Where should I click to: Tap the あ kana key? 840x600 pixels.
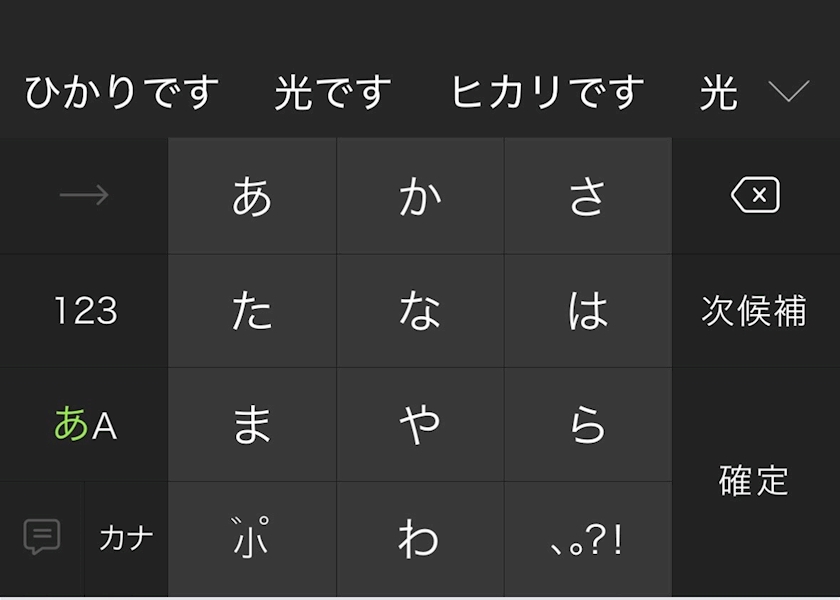coord(252,196)
